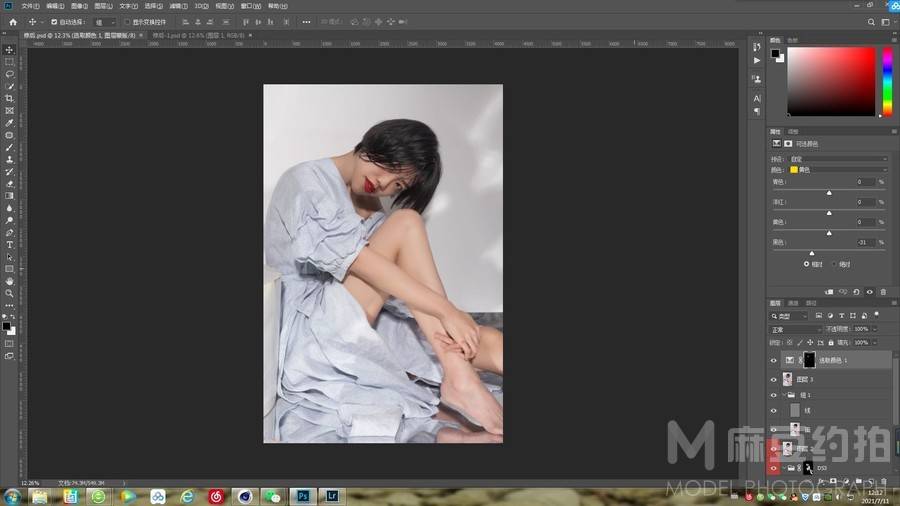900x506 pixels.
Task: Adjust the Black slider handle
Action: click(812, 253)
